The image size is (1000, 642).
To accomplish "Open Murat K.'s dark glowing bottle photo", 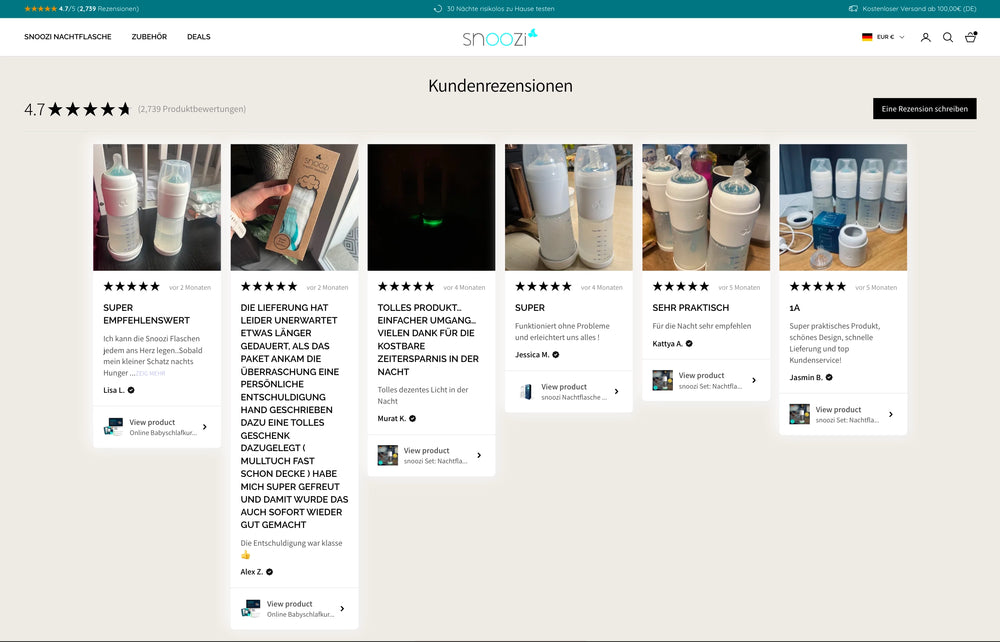I will pyautogui.click(x=431, y=207).
